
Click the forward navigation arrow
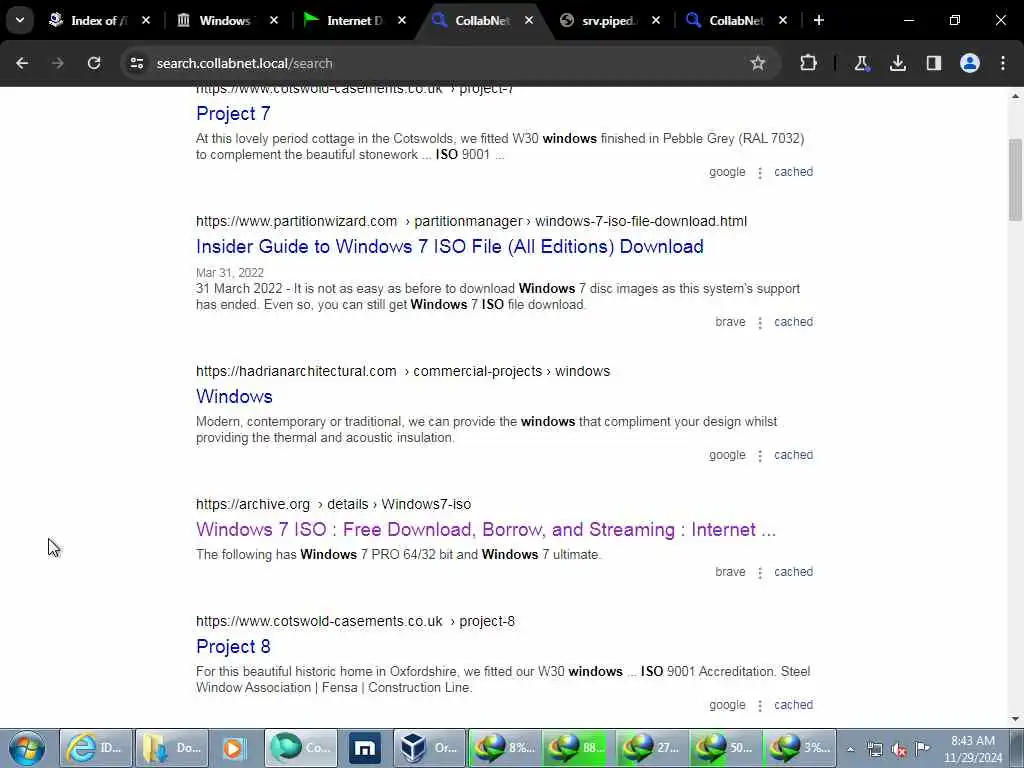(57, 63)
